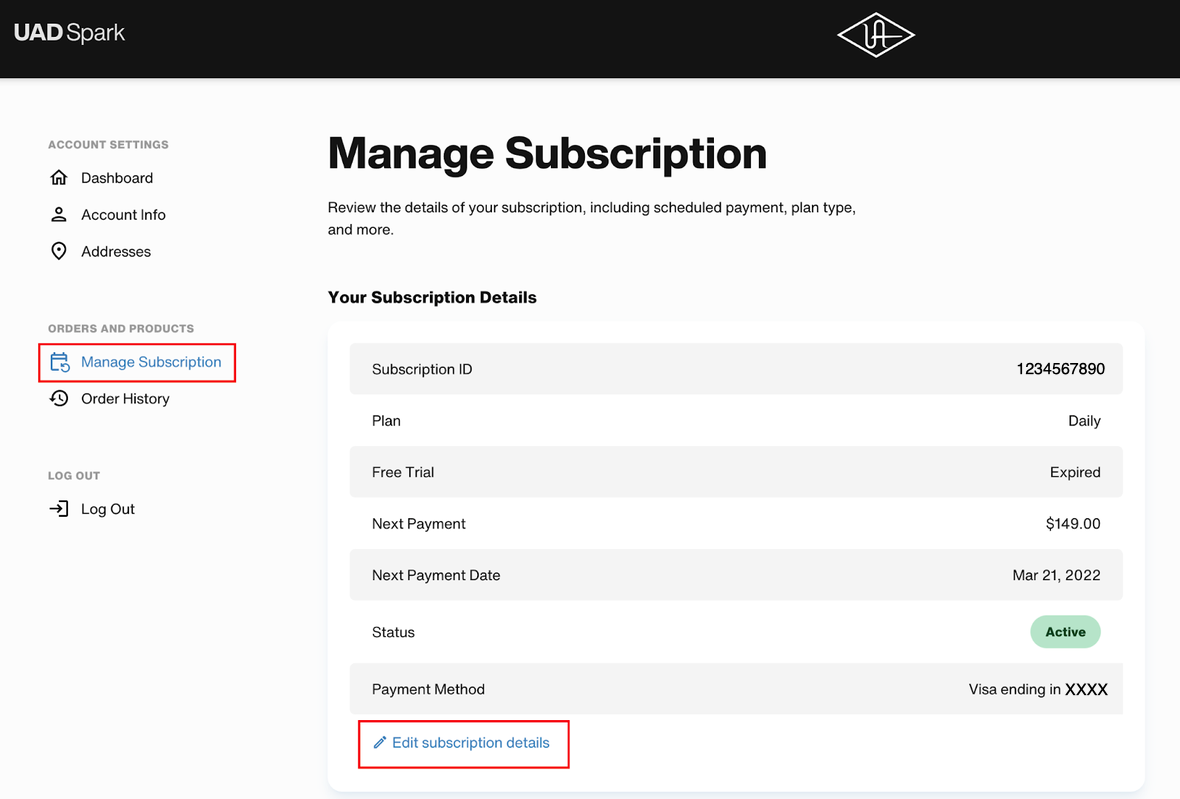Screen dimensions: 1180x799
Task: Click Visa ending in XXXX text
Action: [x=1038, y=689]
